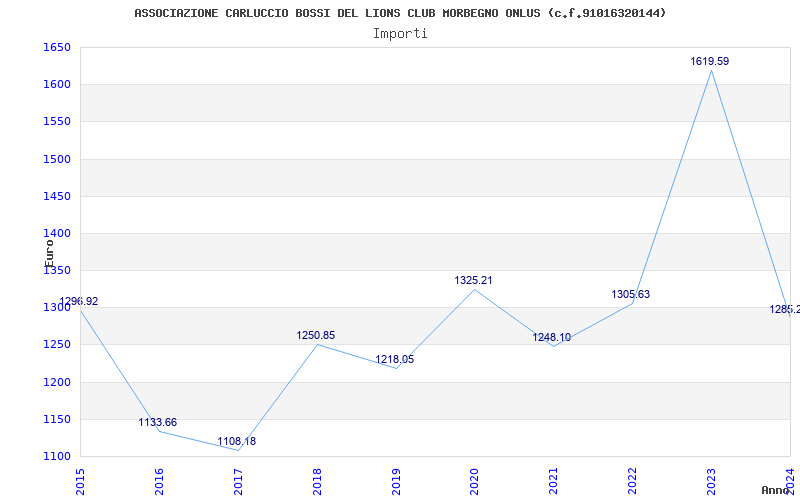Click y-axis value 1250

[x=57, y=345]
